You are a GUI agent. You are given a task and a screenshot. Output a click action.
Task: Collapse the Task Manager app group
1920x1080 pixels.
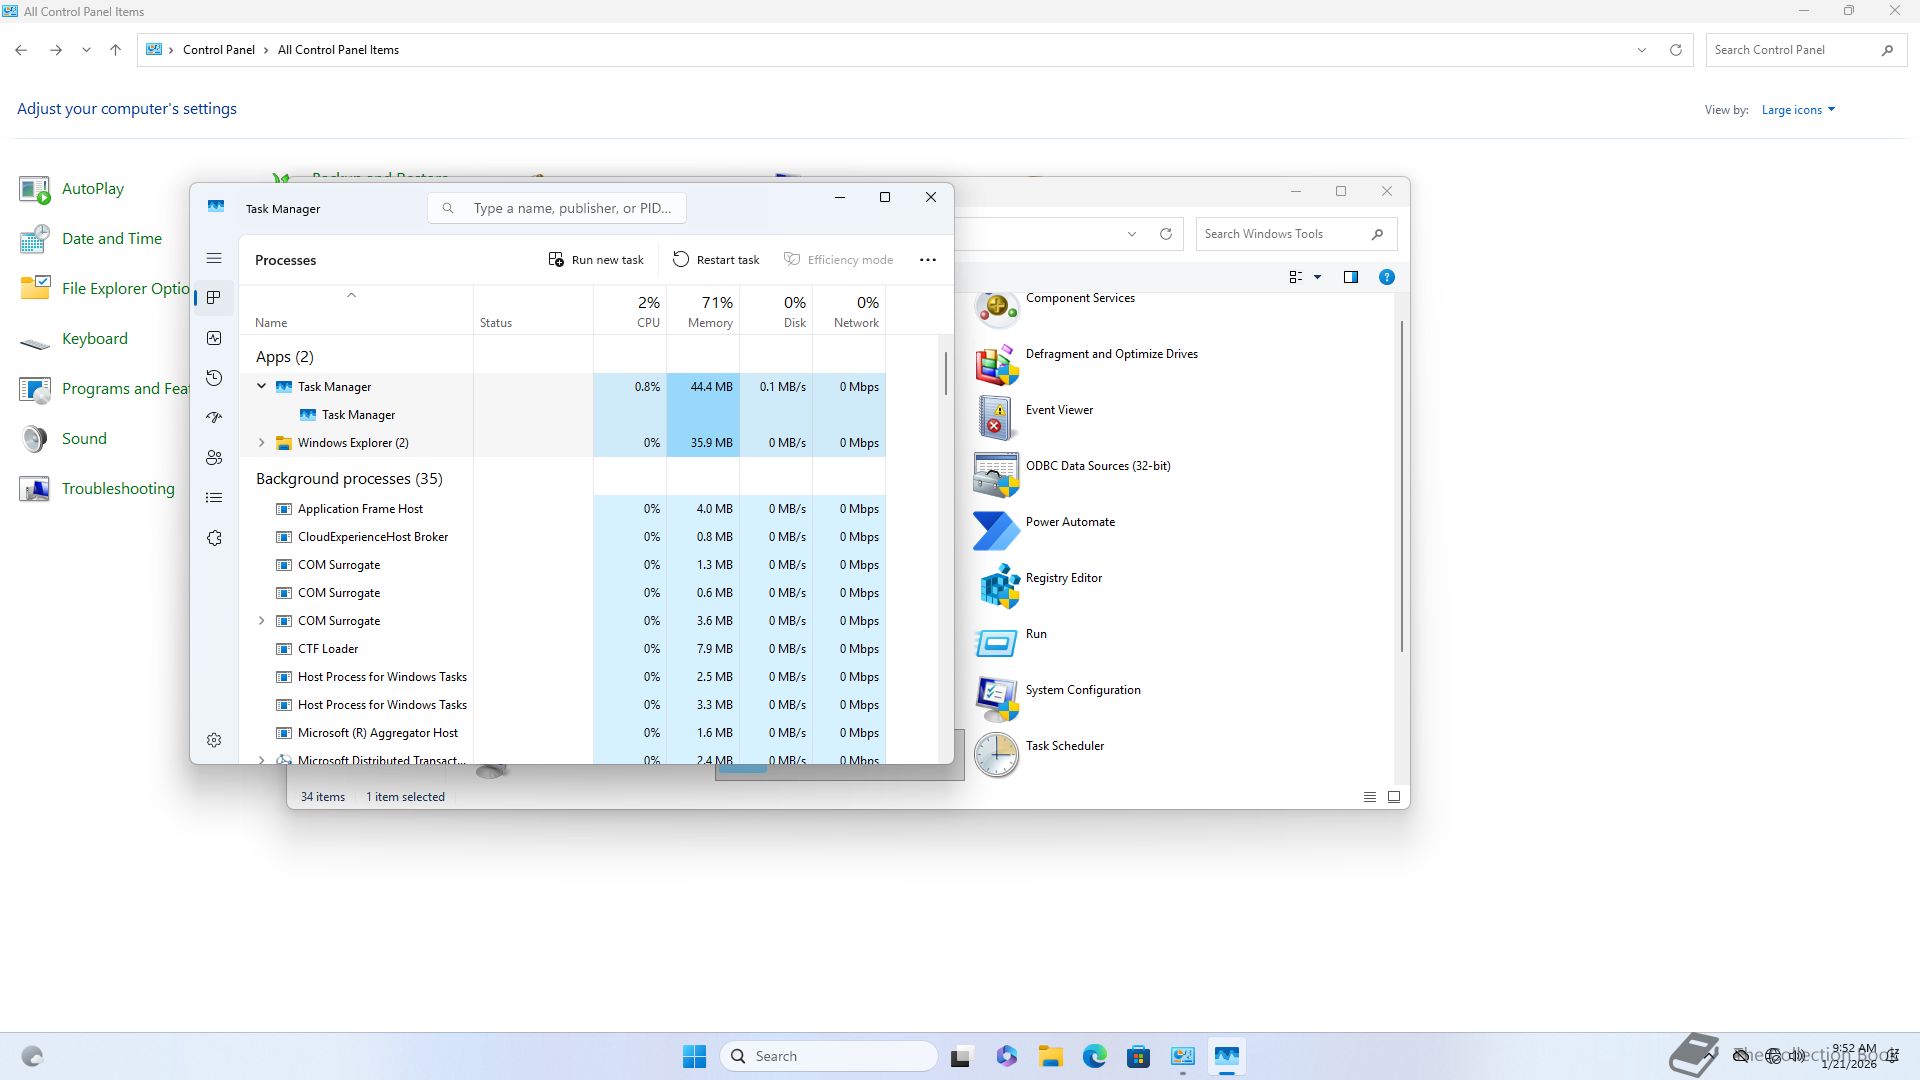point(262,386)
